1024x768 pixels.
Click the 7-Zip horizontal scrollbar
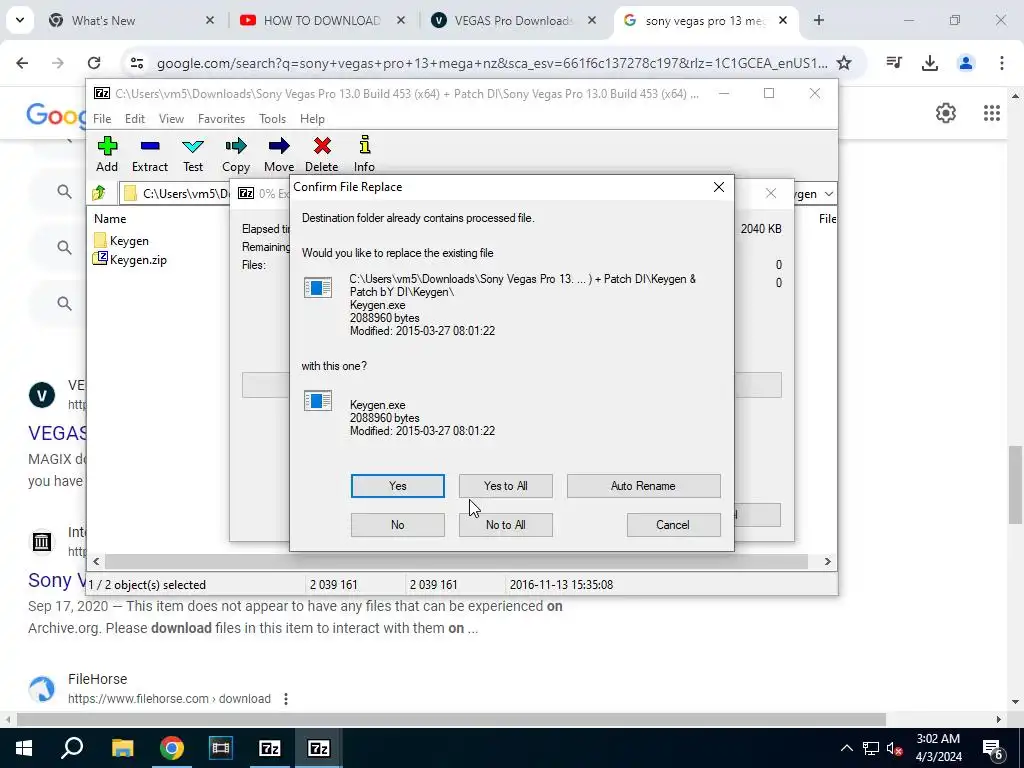[456, 562]
